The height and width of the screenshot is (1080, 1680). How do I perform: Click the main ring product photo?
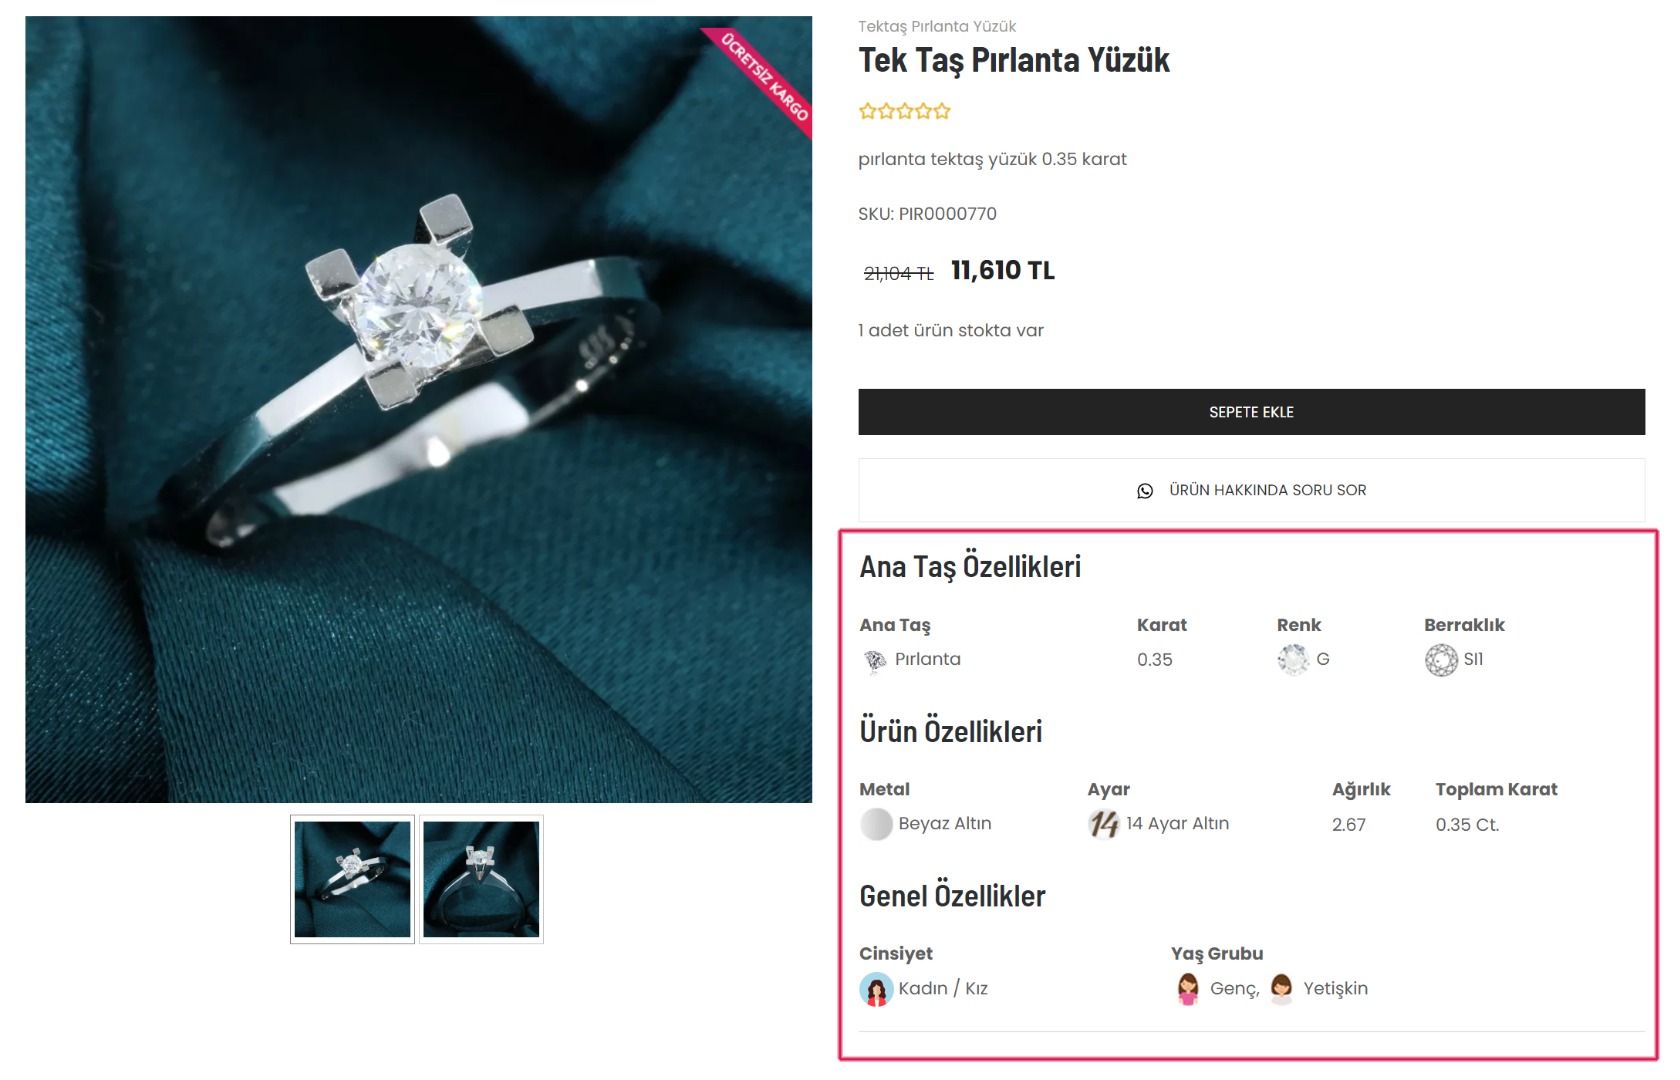click(x=418, y=409)
